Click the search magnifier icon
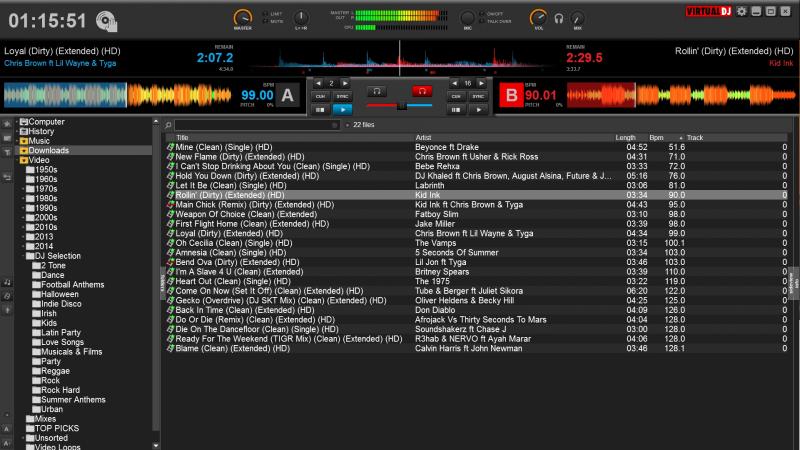The height and width of the screenshot is (450, 800). tap(168, 125)
